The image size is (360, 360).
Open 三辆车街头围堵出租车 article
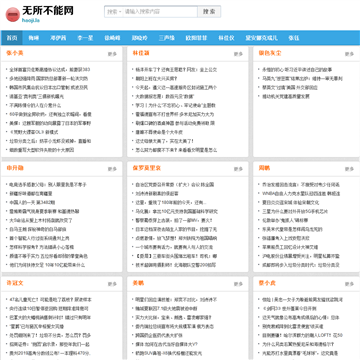click(x=176, y=257)
